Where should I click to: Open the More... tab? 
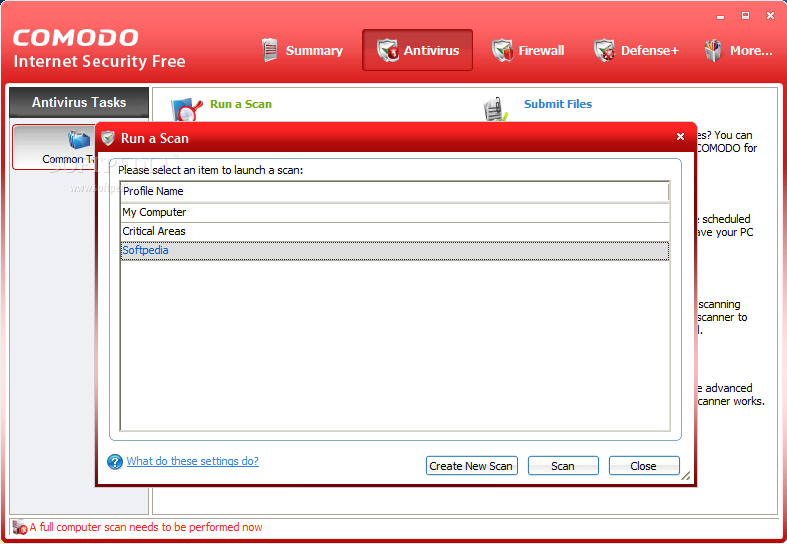[x=738, y=50]
